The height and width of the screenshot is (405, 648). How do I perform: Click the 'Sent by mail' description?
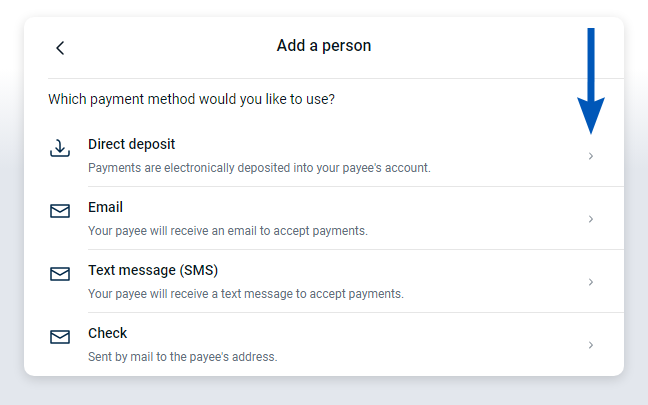click(x=183, y=357)
